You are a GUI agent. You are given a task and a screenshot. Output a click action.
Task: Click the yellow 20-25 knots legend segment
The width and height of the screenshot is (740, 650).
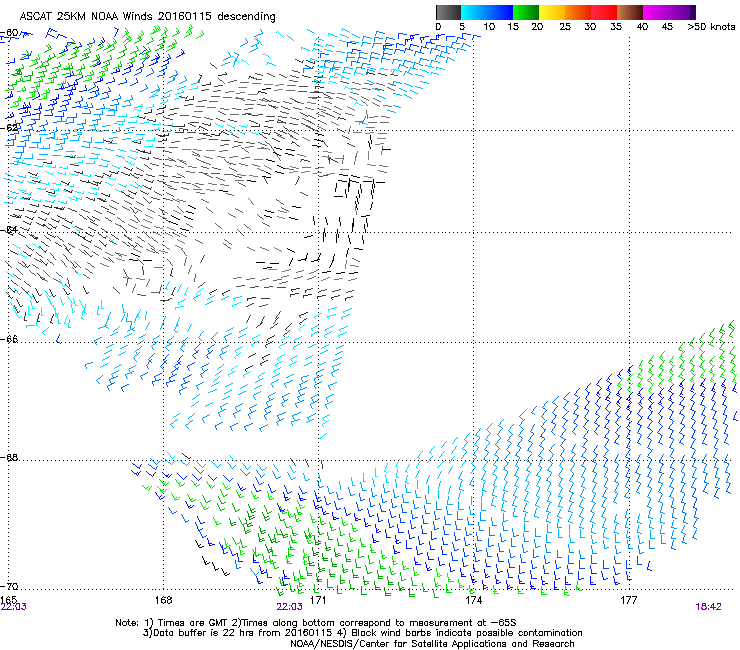coord(552,12)
